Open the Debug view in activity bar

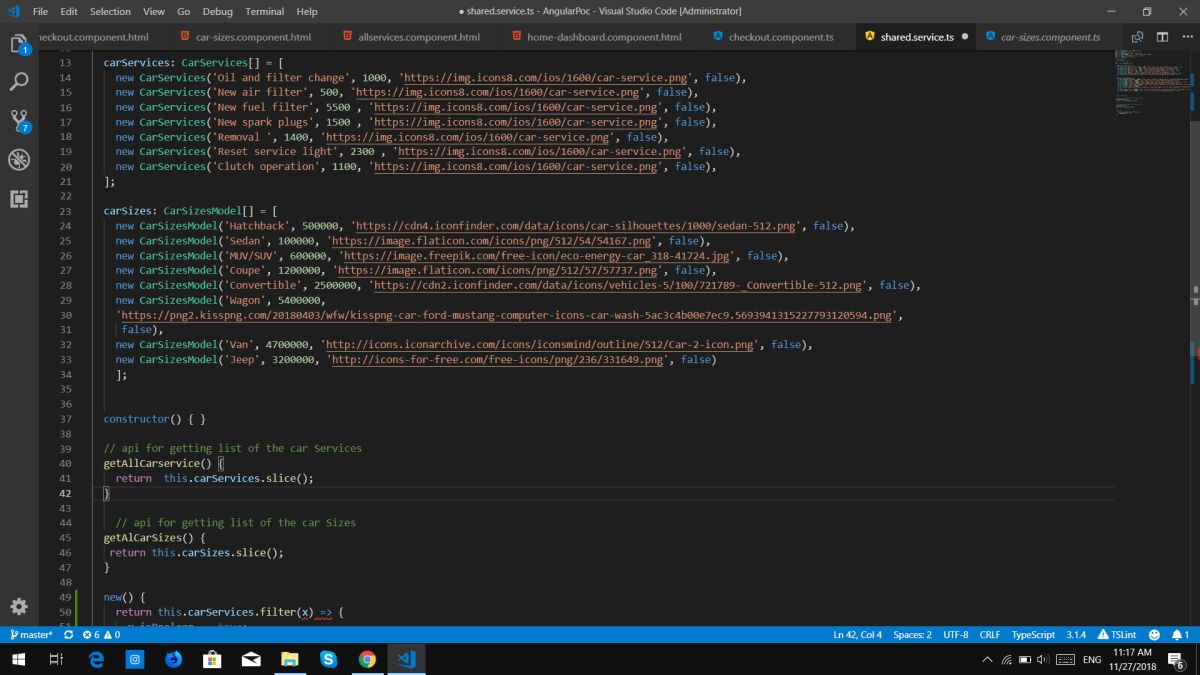pyautogui.click(x=19, y=159)
